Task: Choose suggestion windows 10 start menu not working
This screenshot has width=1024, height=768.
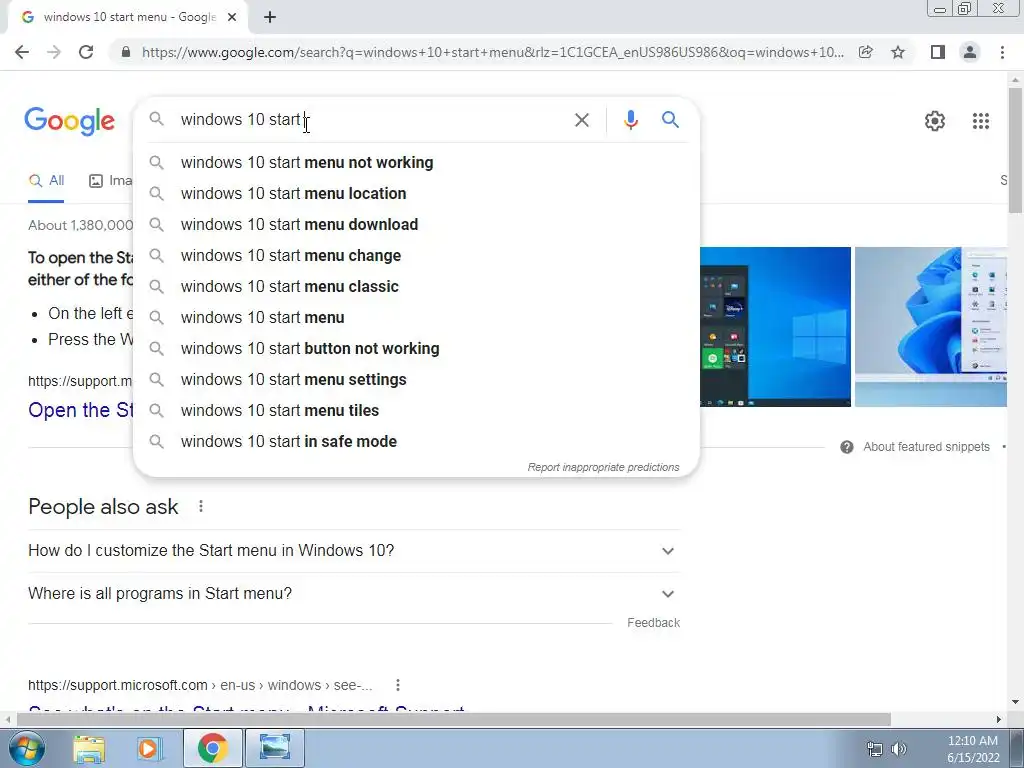Action: pos(416,163)
